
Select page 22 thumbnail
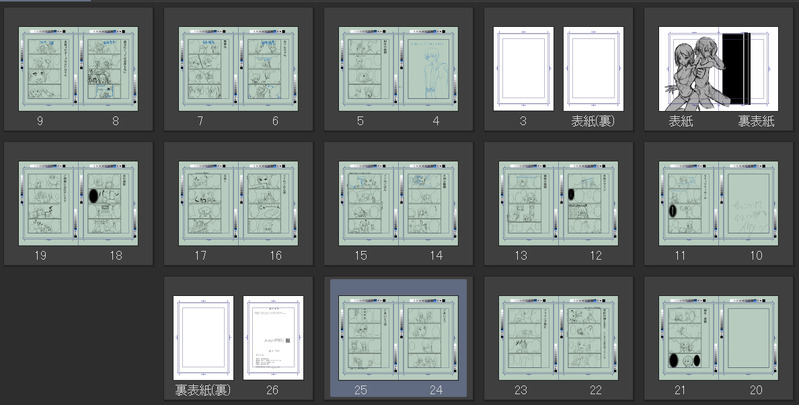pyautogui.click(x=588, y=338)
